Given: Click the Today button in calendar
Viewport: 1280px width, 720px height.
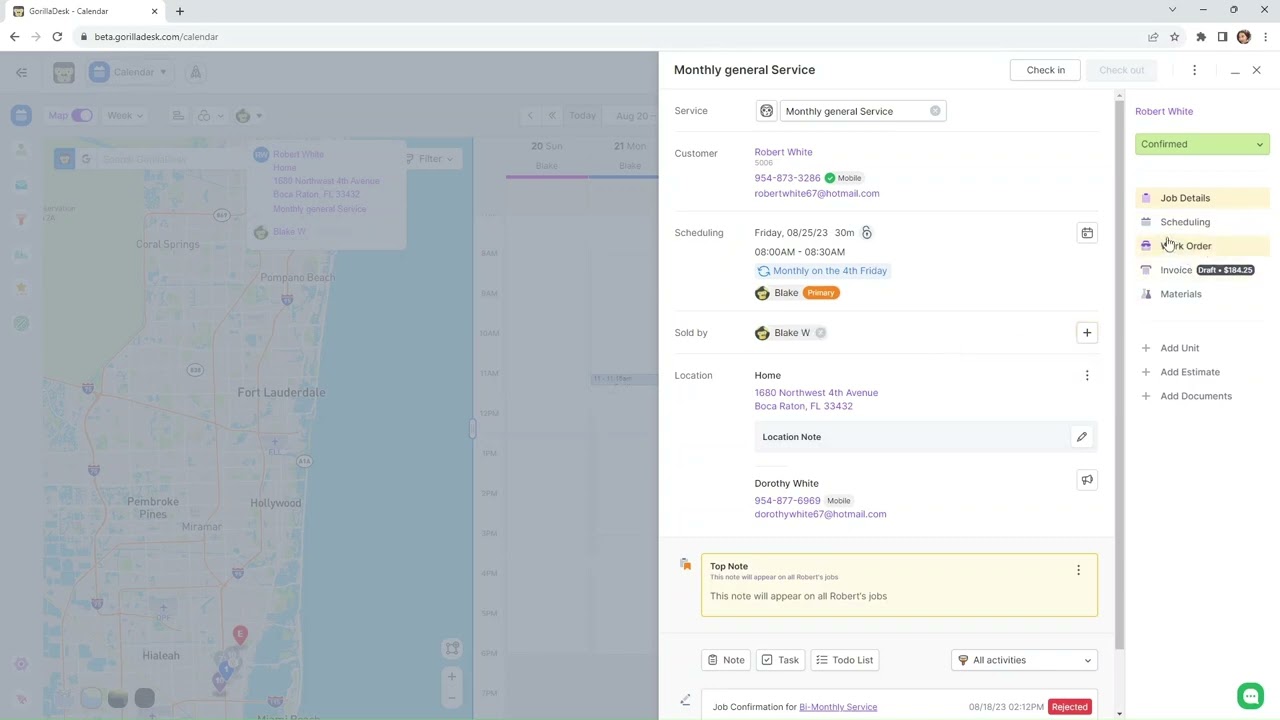Looking at the screenshot, I should [x=582, y=116].
